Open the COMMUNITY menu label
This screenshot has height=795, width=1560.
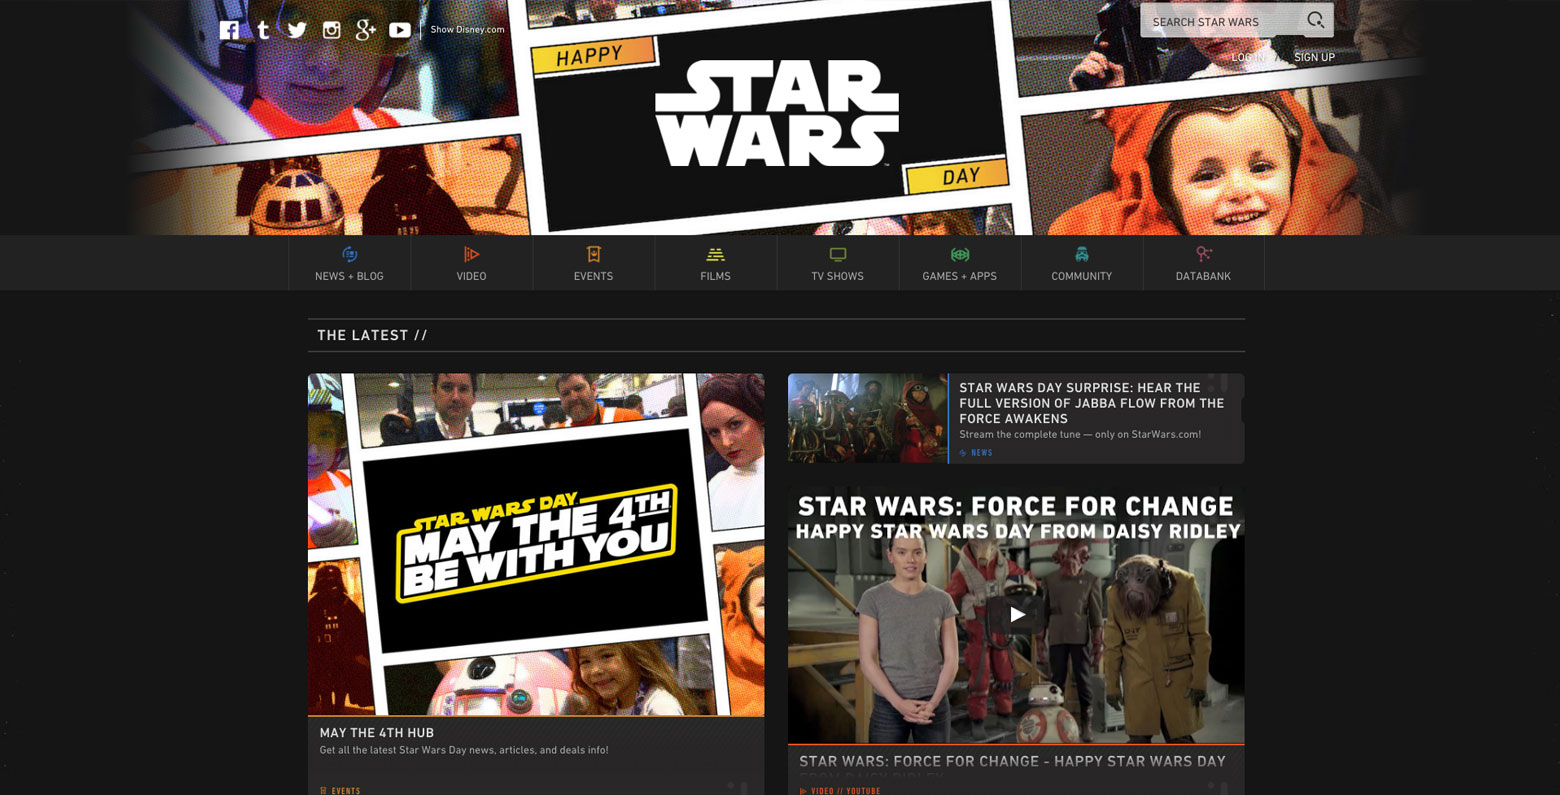1082,276
